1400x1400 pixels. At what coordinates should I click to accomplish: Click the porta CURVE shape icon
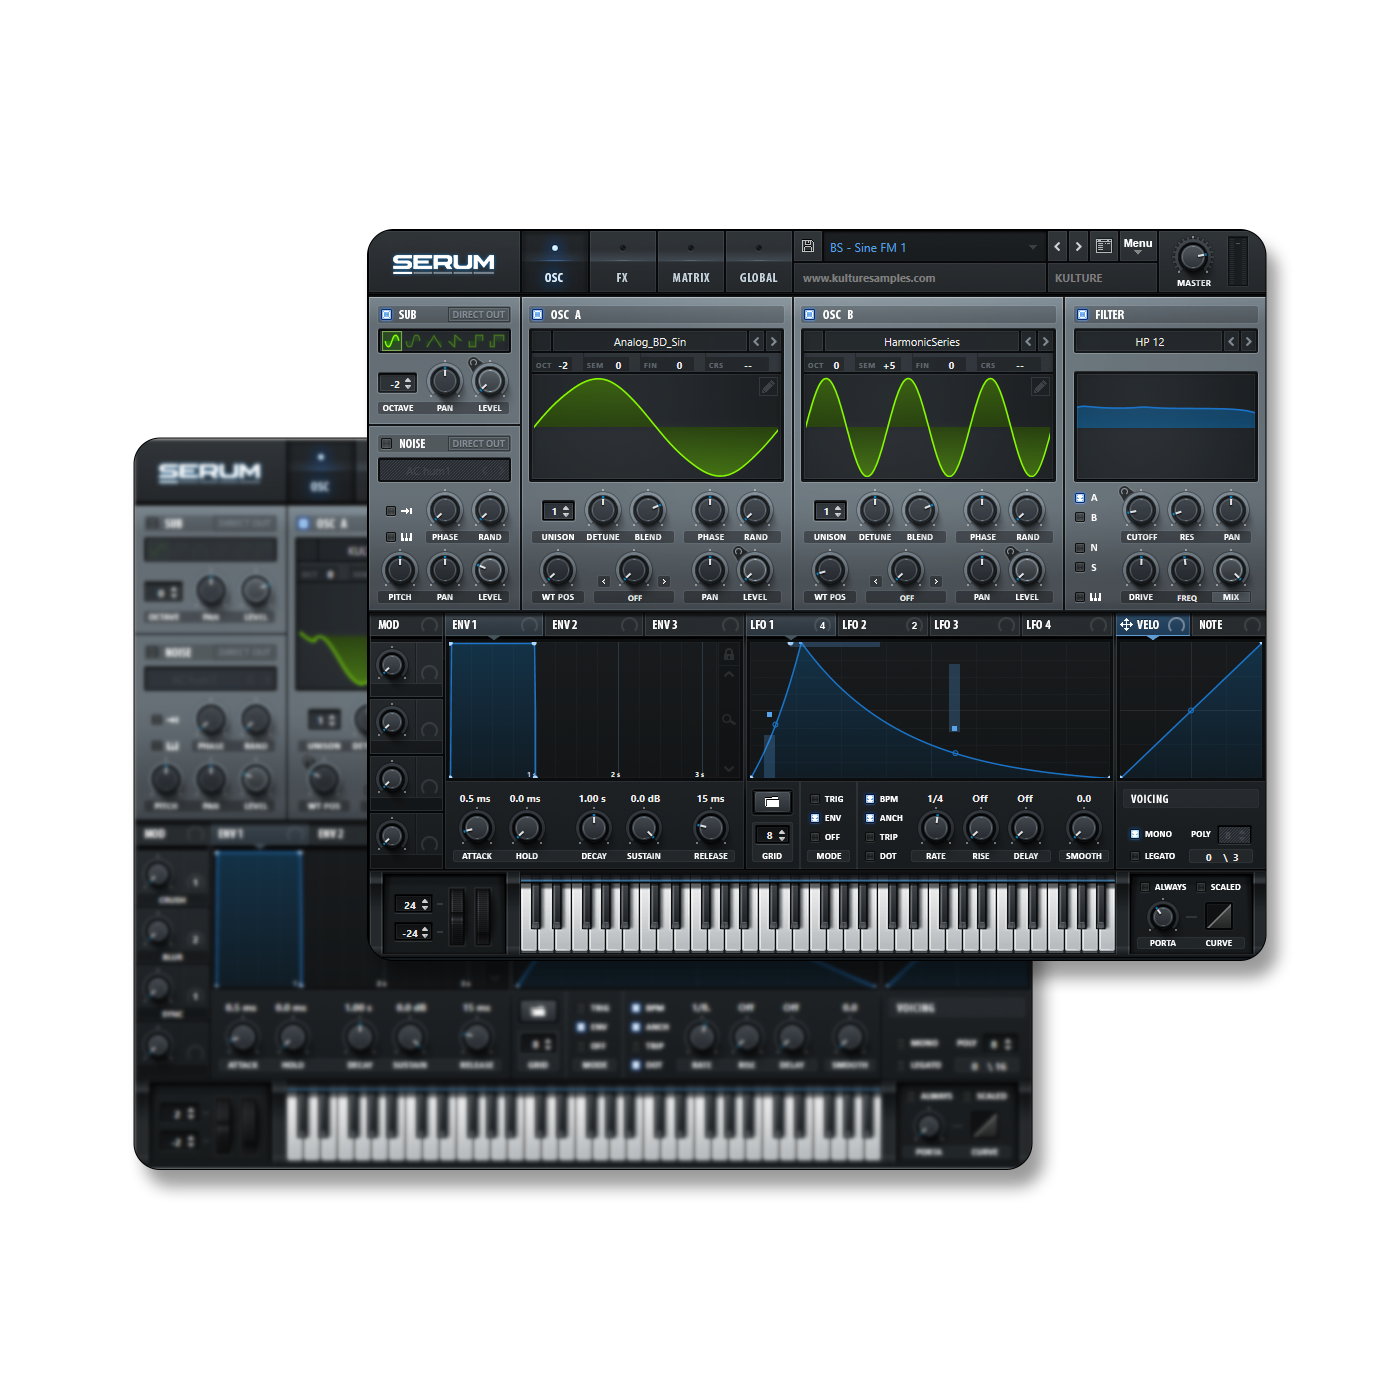click(x=1218, y=916)
